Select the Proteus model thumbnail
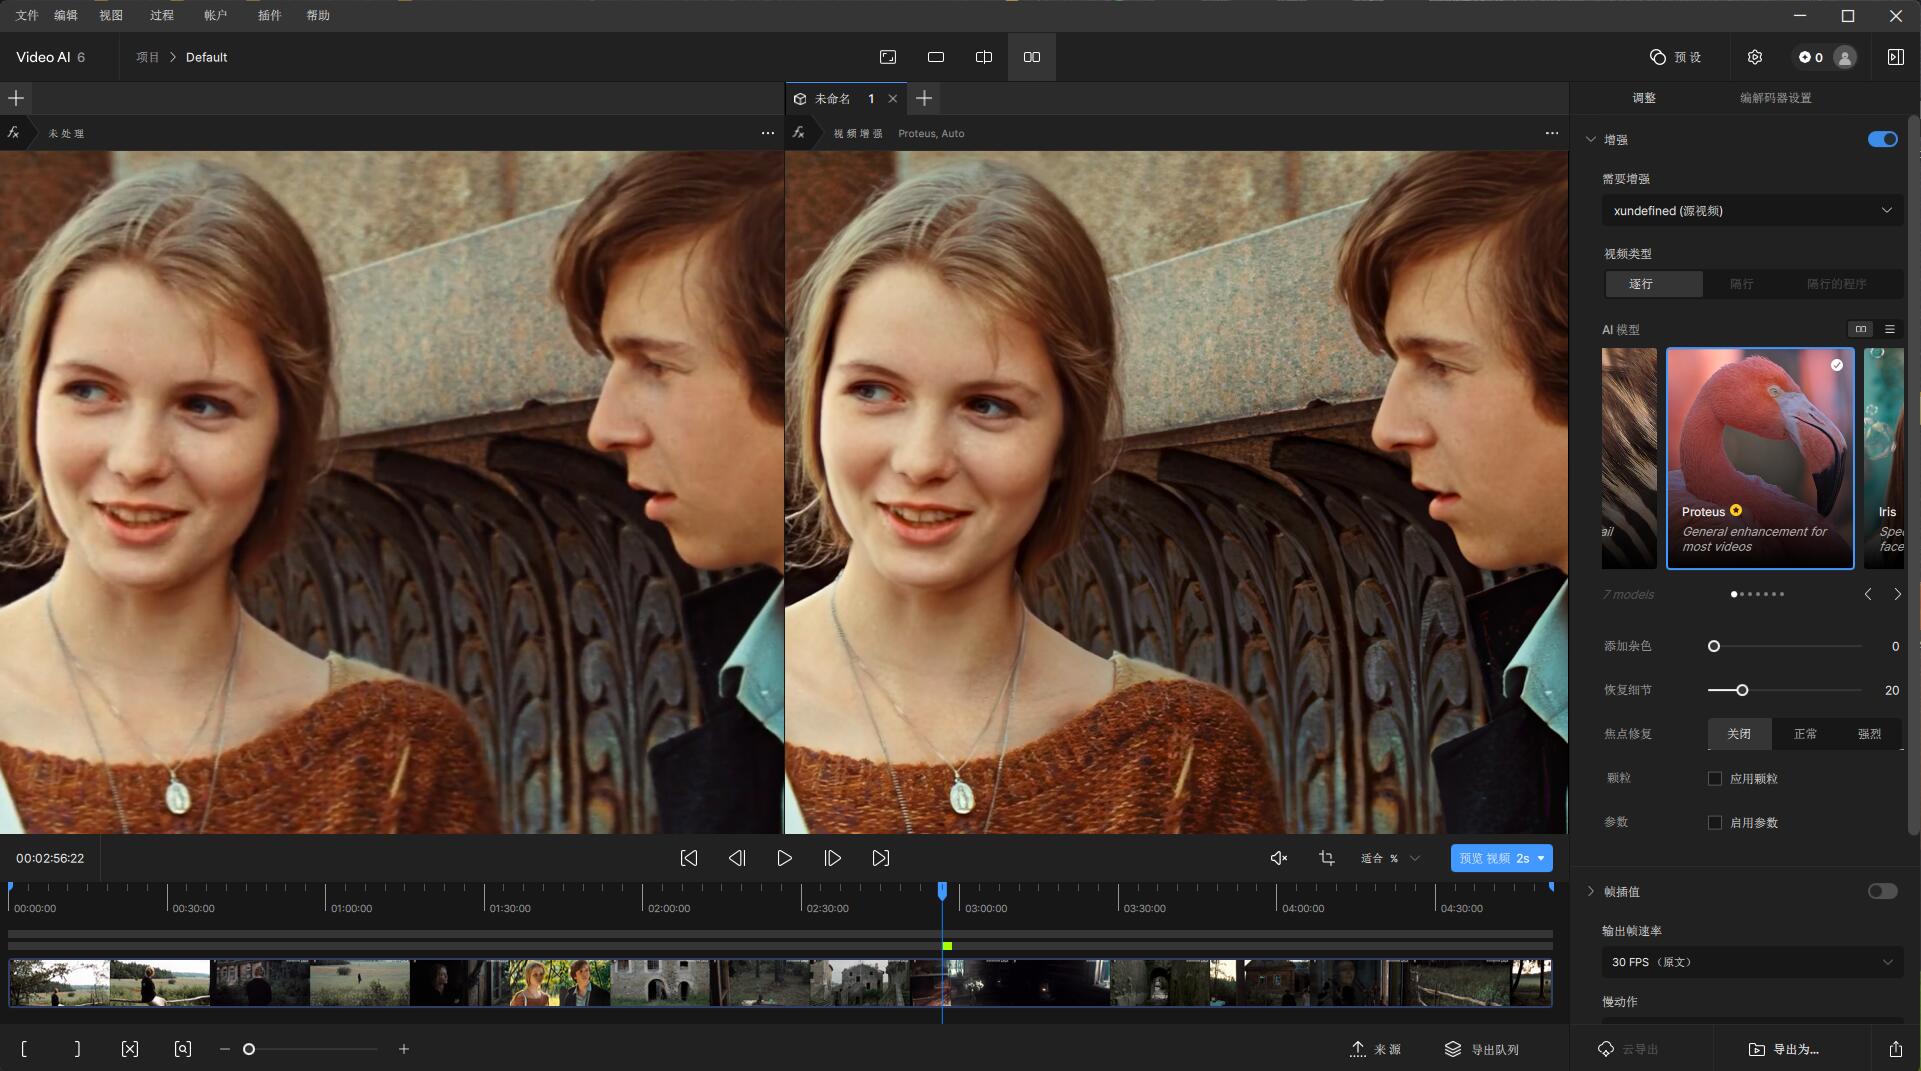Viewport: 1921px width, 1071px height. [x=1760, y=458]
